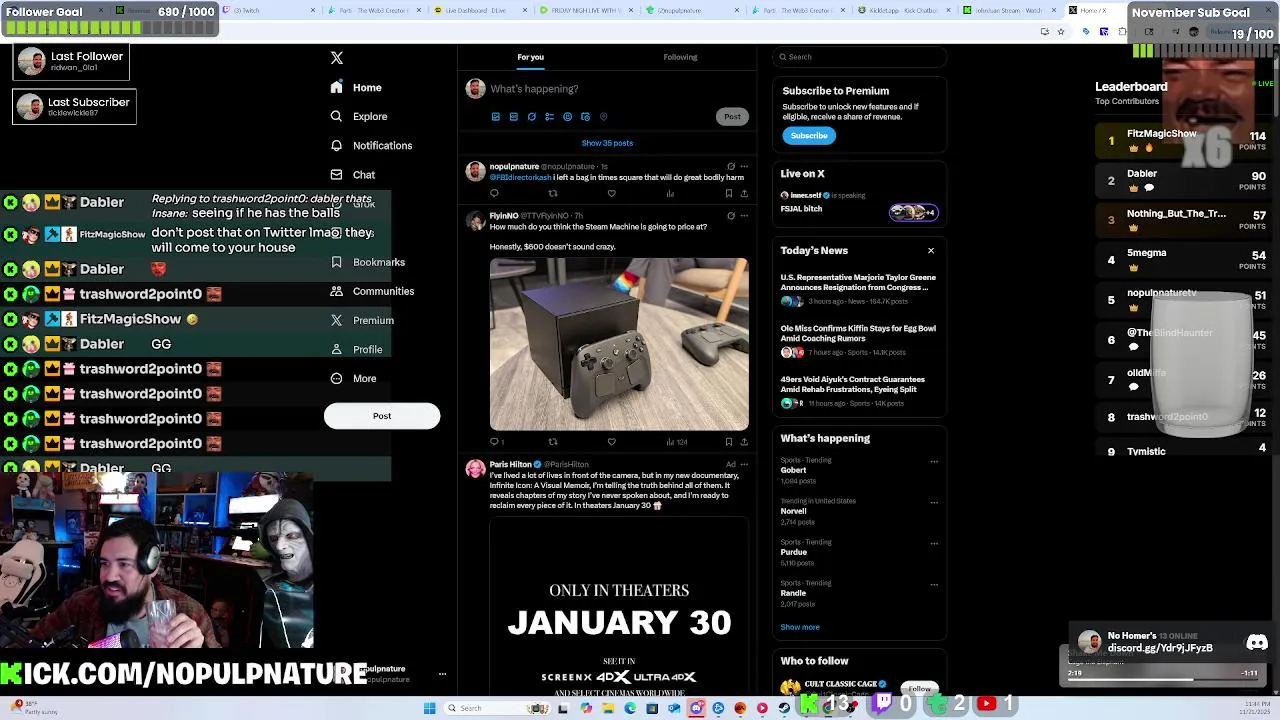Click the schedule post icon in composer
Screen dimensions: 1280x720
tap(585, 117)
